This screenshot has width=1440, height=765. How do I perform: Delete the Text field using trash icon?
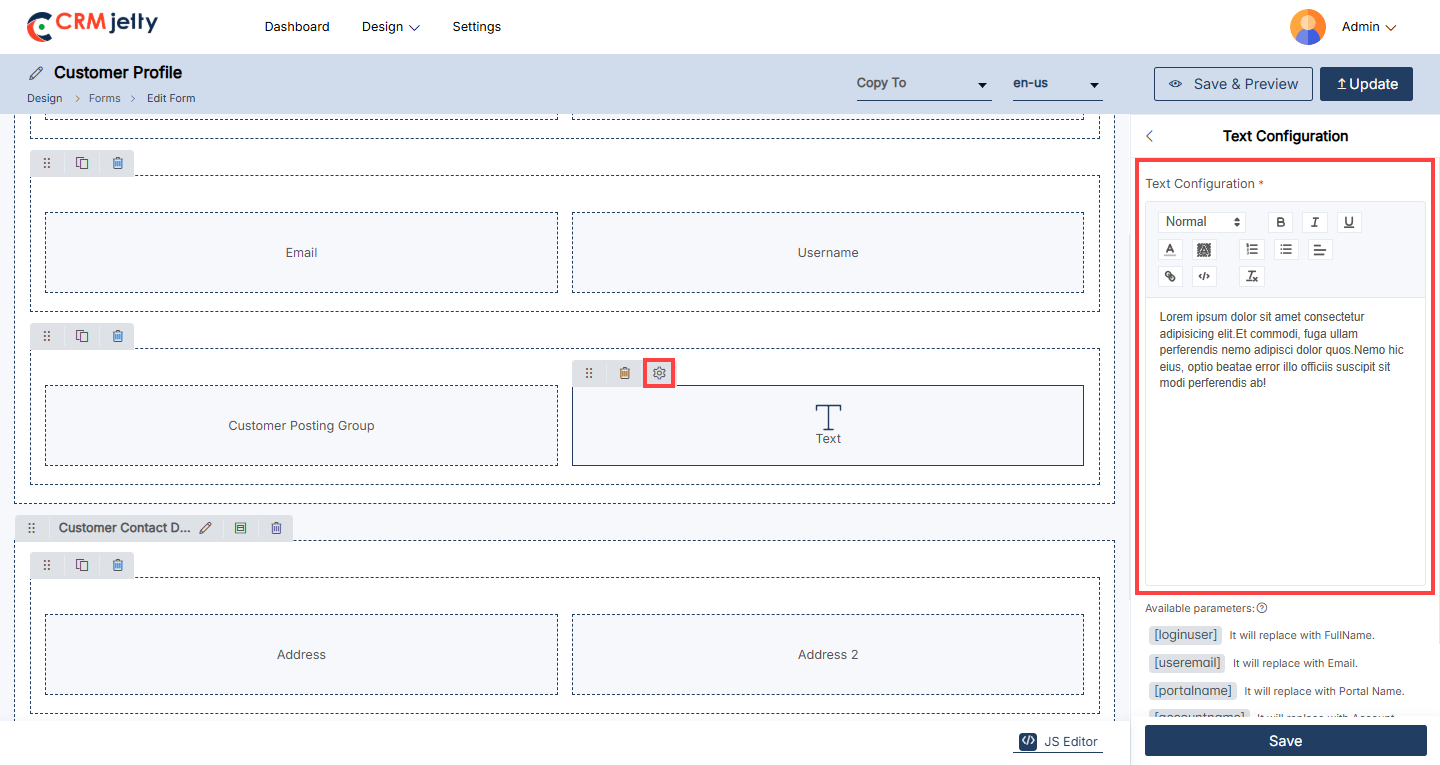tap(624, 373)
